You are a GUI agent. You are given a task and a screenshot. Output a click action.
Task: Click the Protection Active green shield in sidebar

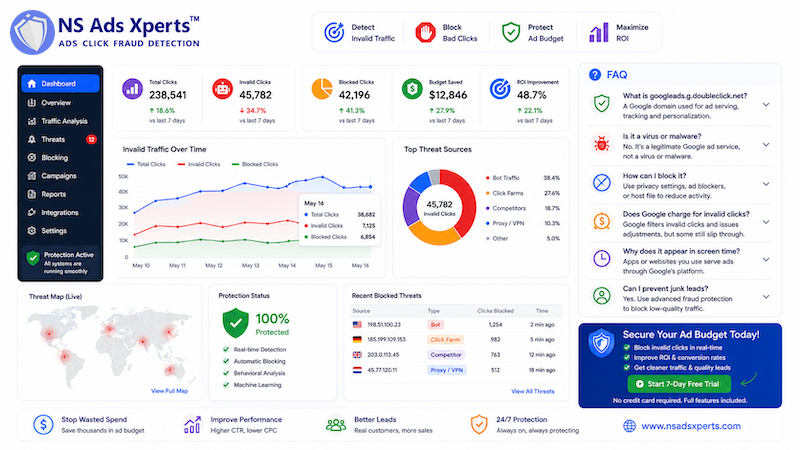[33, 258]
